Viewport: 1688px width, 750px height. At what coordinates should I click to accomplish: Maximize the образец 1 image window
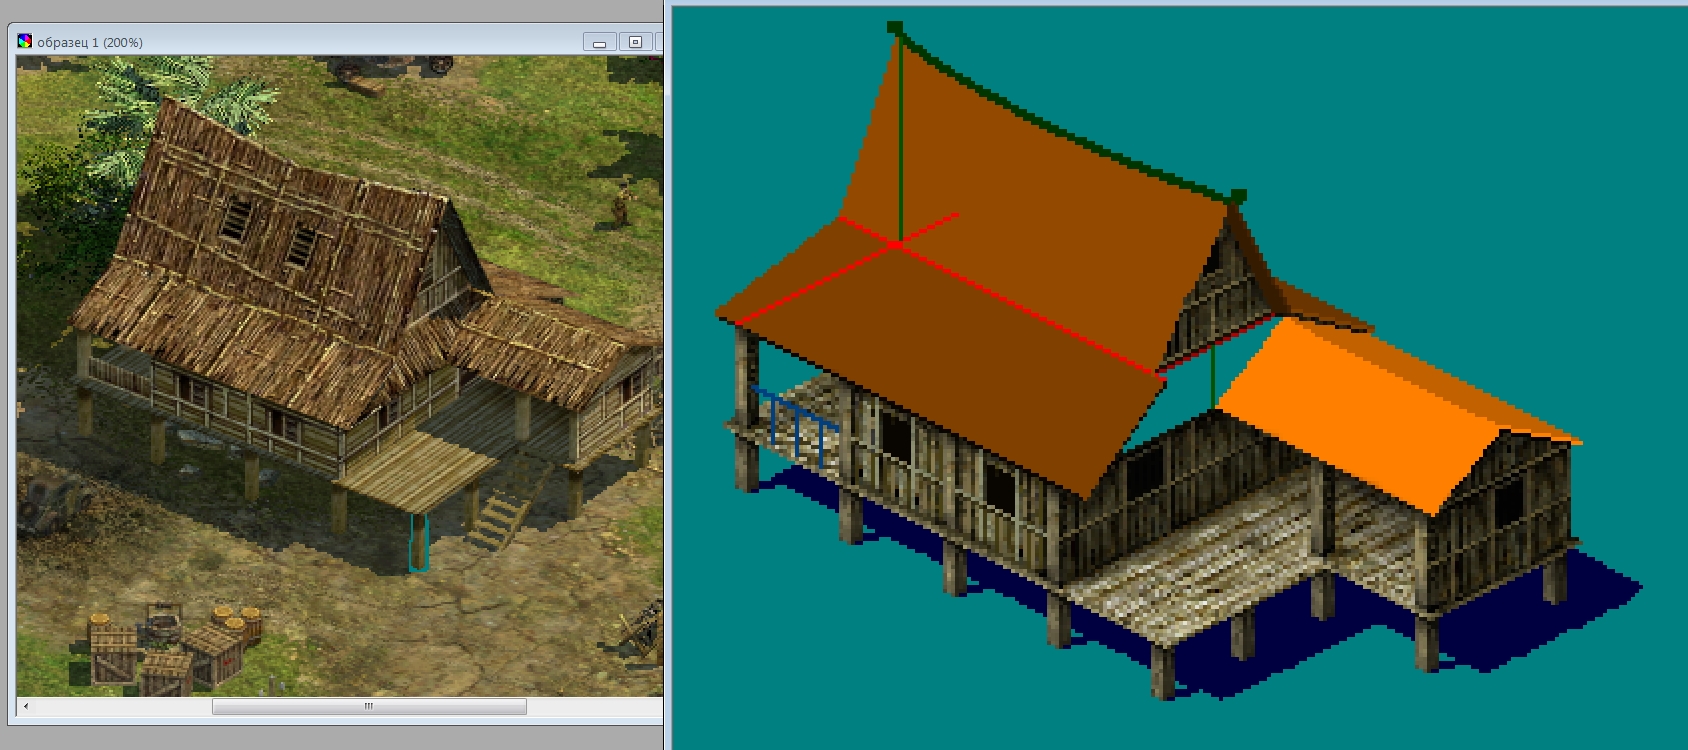click(x=635, y=42)
